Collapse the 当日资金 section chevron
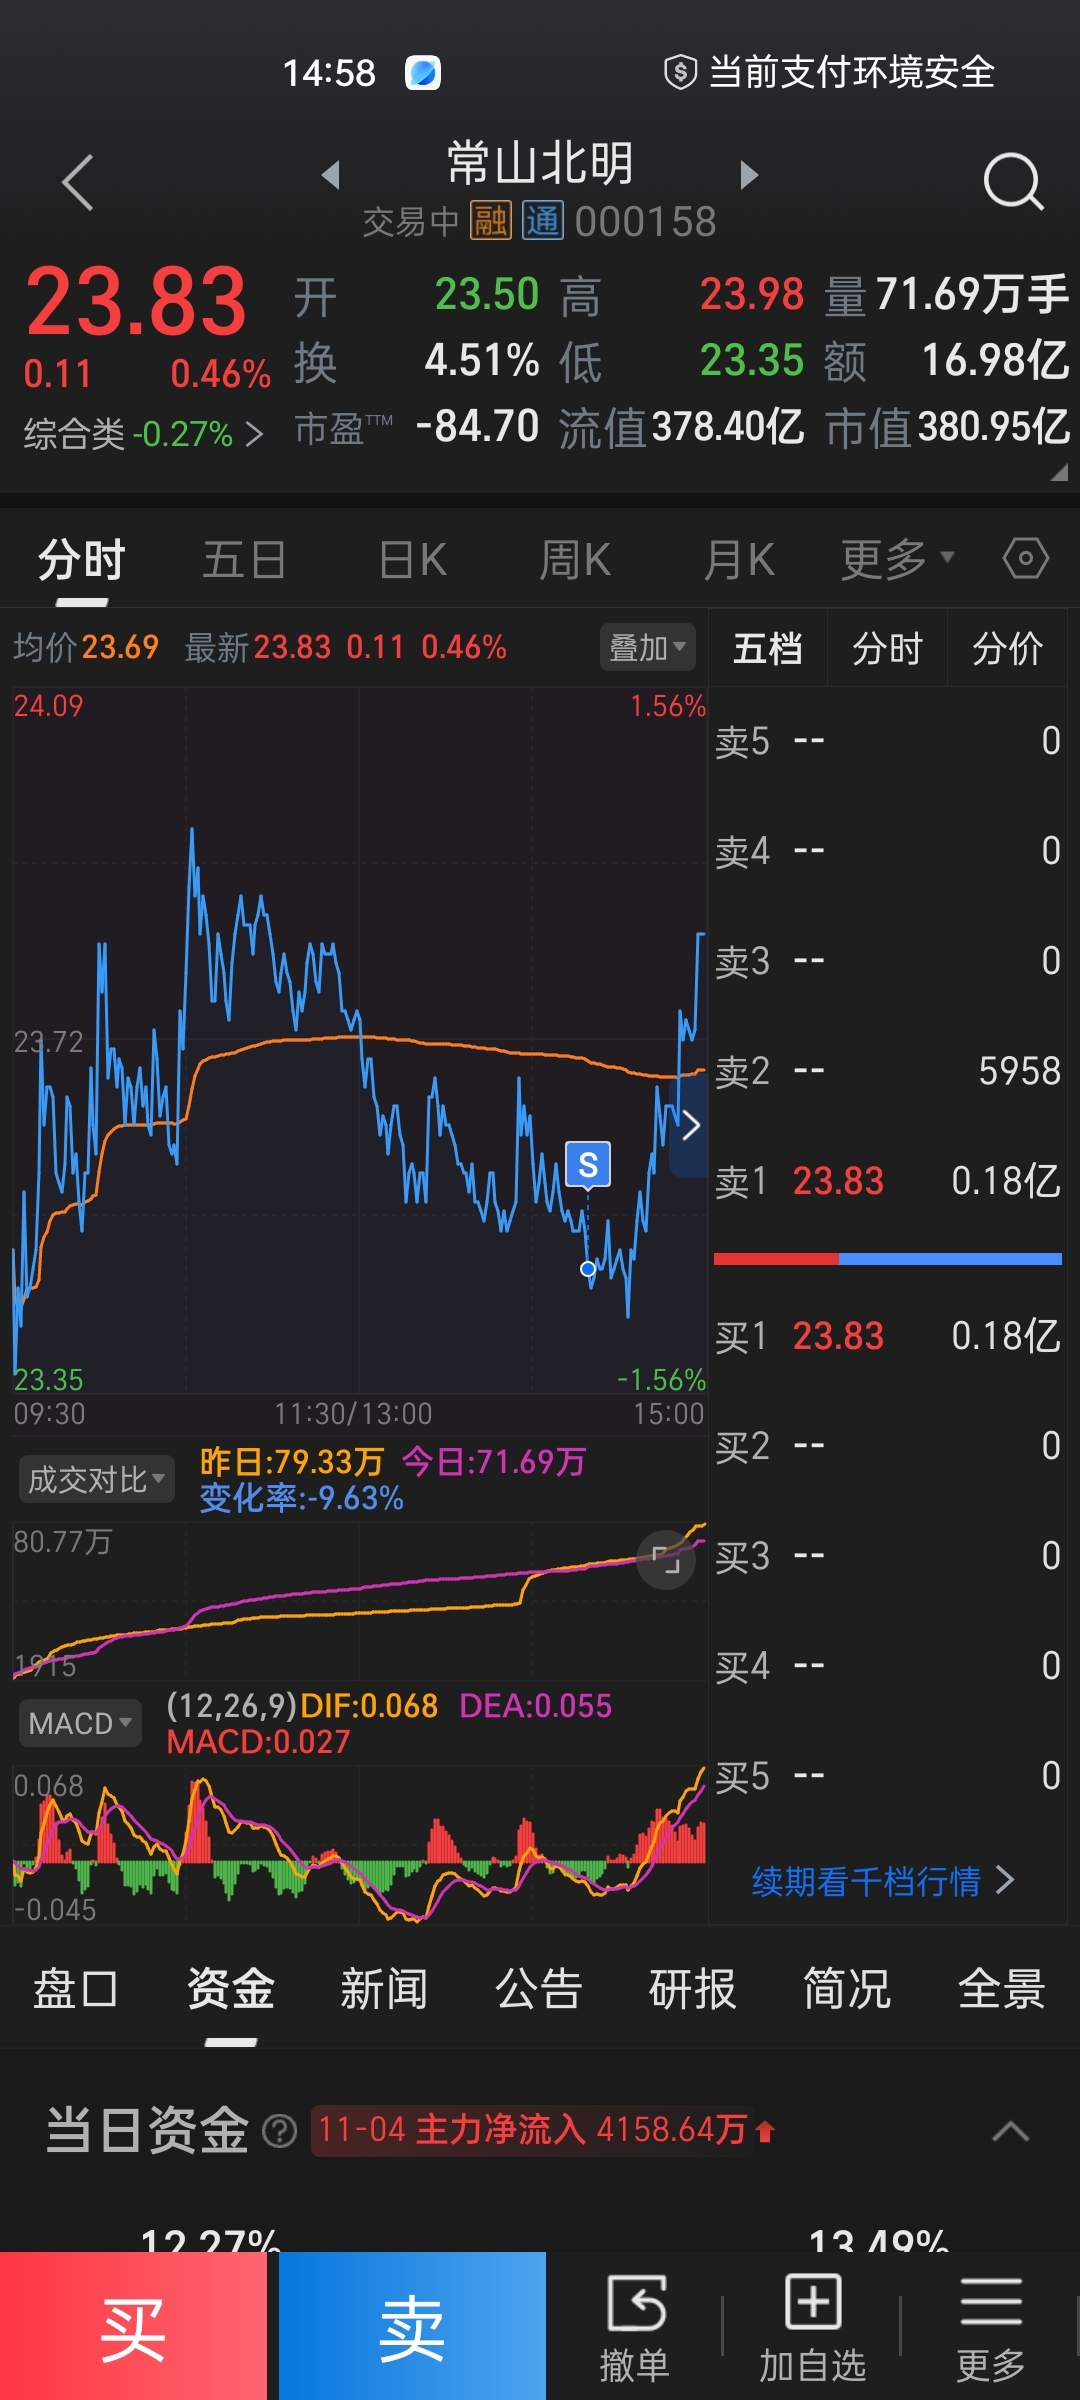The width and height of the screenshot is (1080, 2400). (x=1010, y=2131)
